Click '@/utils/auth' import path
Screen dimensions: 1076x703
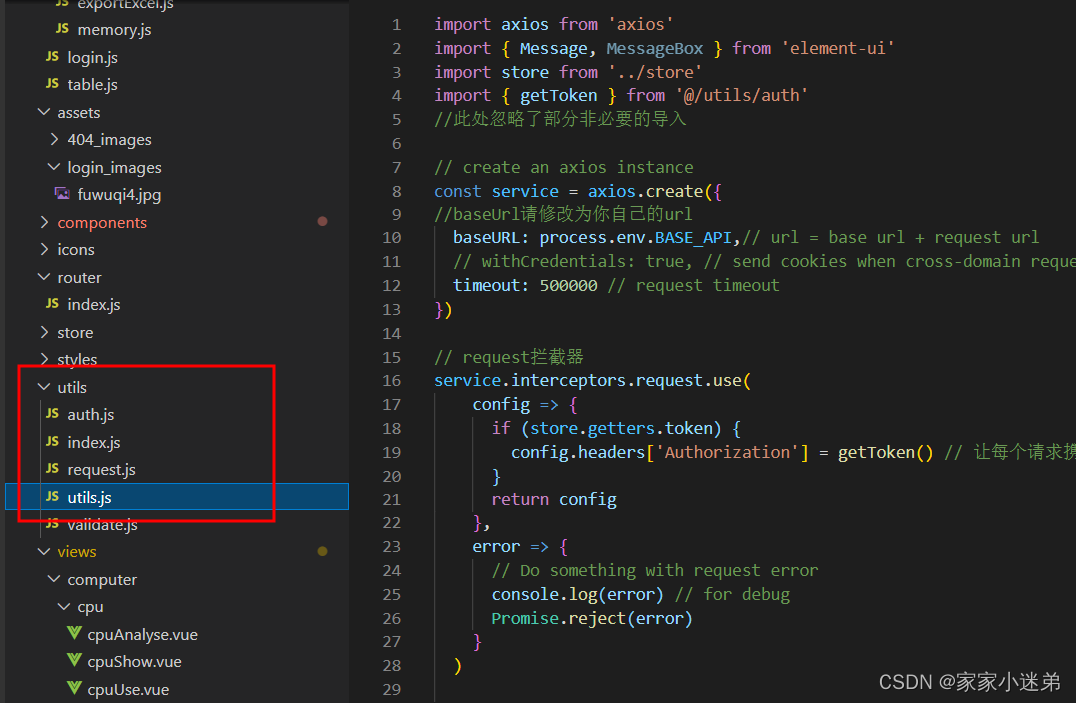742,95
